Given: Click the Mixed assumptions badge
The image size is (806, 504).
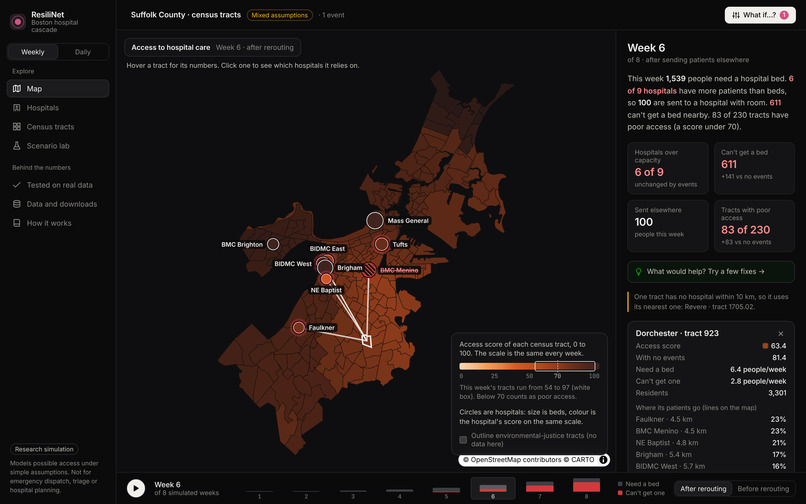Looking at the screenshot, I should point(280,15).
